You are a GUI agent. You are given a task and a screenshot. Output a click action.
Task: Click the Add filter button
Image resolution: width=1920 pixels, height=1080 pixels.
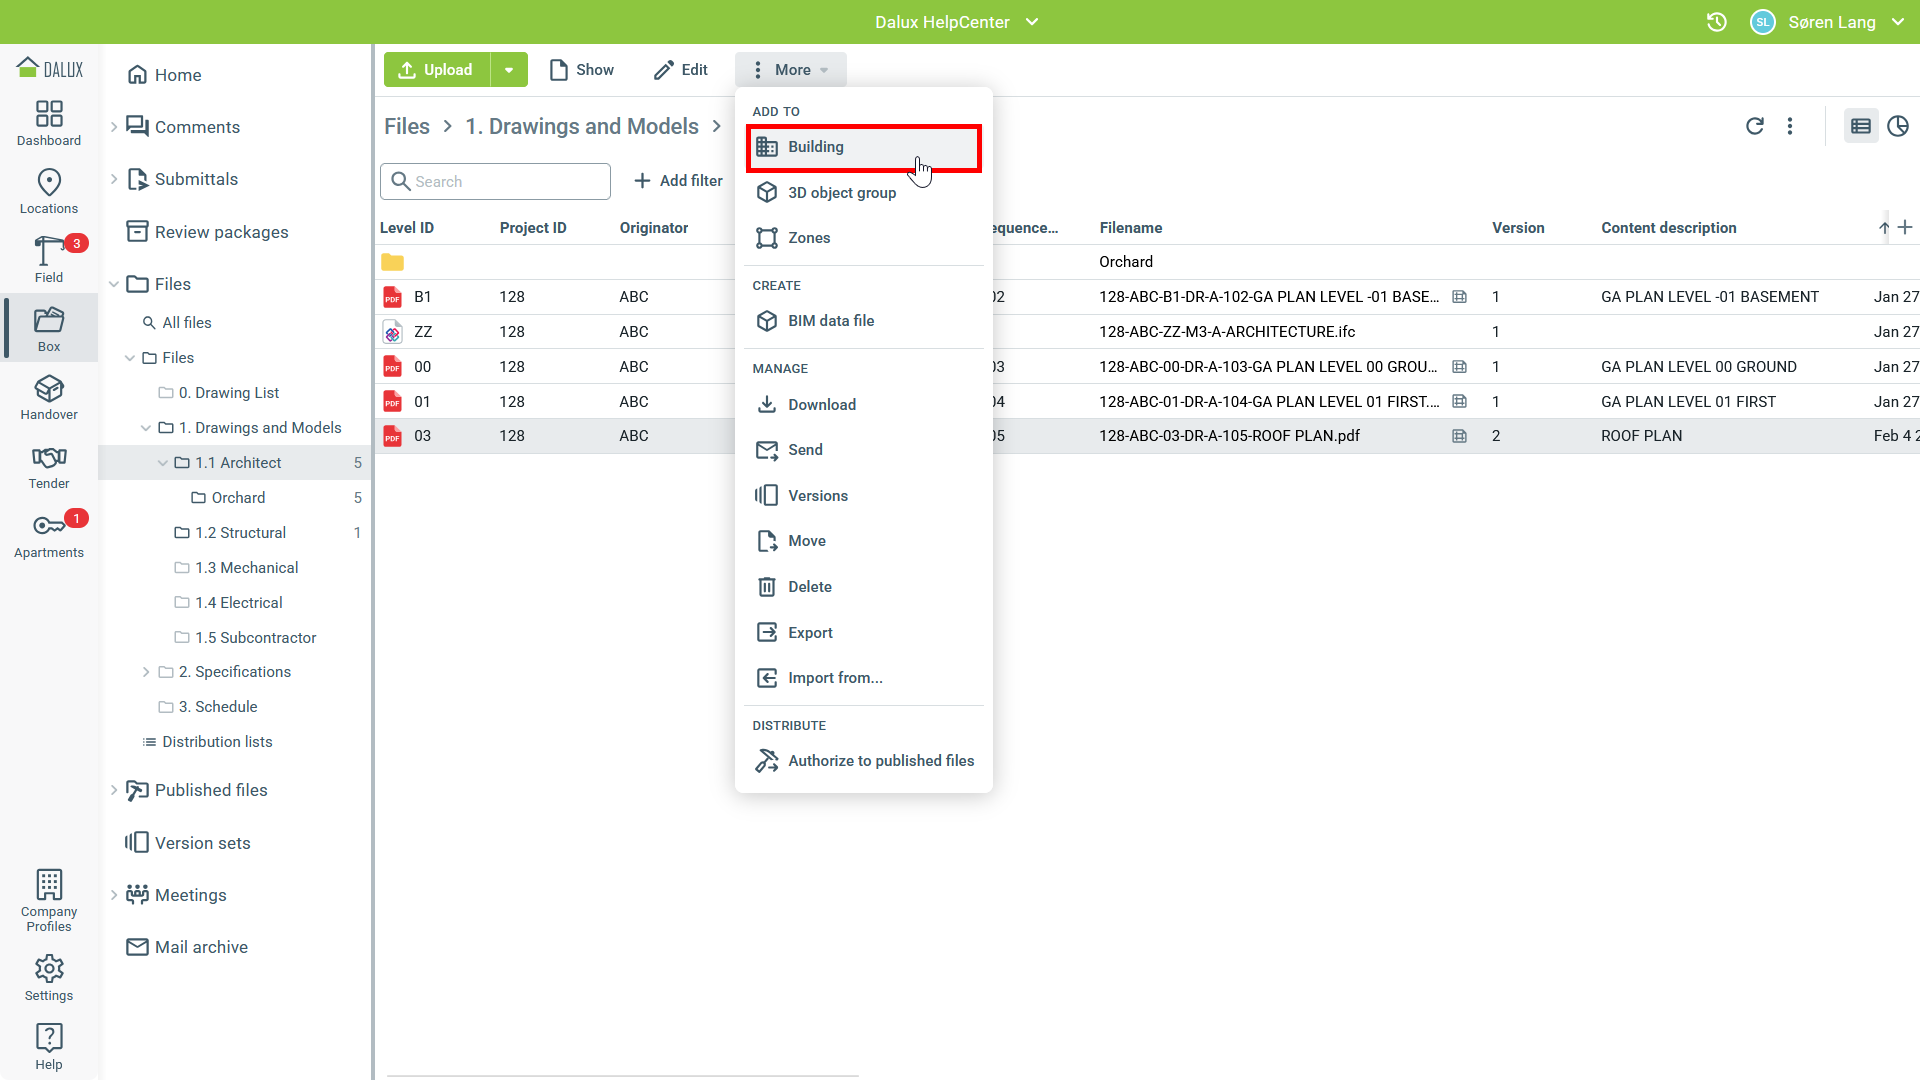(678, 181)
